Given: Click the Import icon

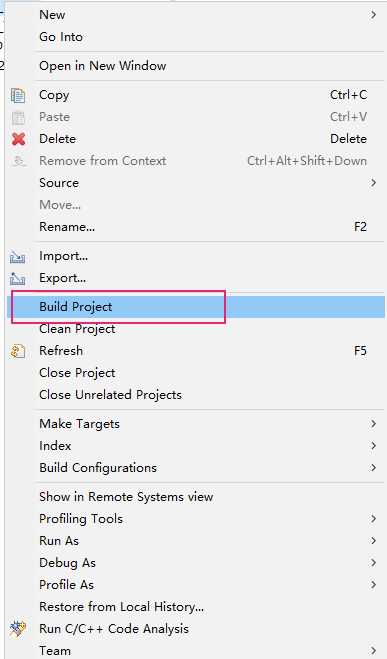Looking at the screenshot, I should pyautogui.click(x=18, y=256).
